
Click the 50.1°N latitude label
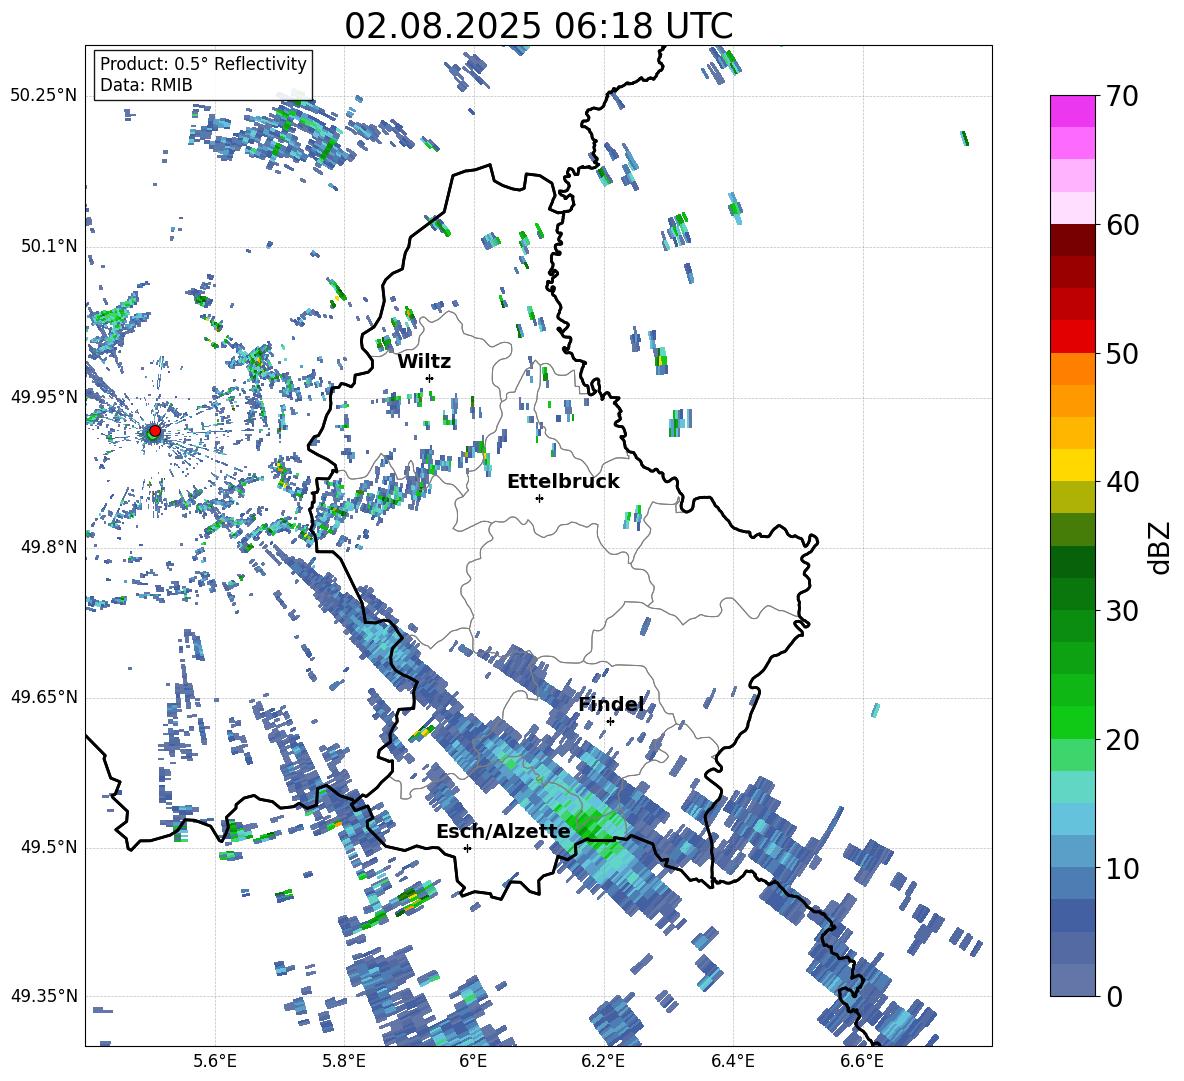(x=49, y=246)
